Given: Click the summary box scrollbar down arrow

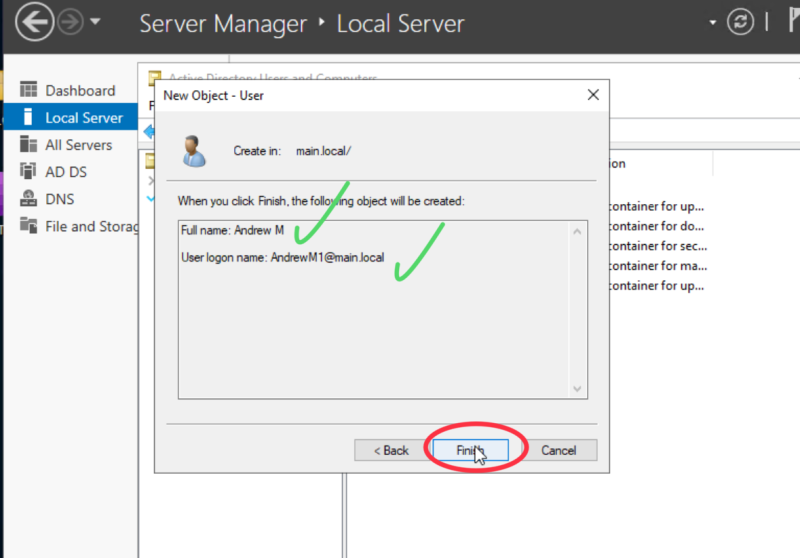Looking at the screenshot, I should [x=577, y=388].
